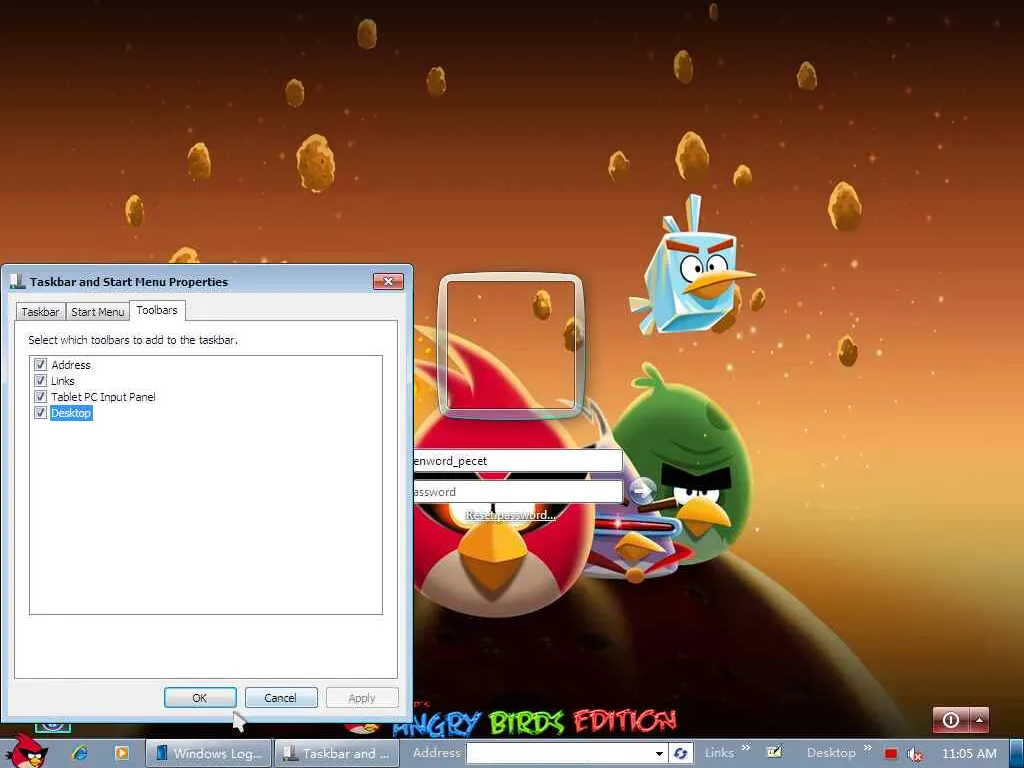Open the Angry Birds Start button
The width and height of the screenshot is (1024, 768).
pyautogui.click(x=26, y=751)
